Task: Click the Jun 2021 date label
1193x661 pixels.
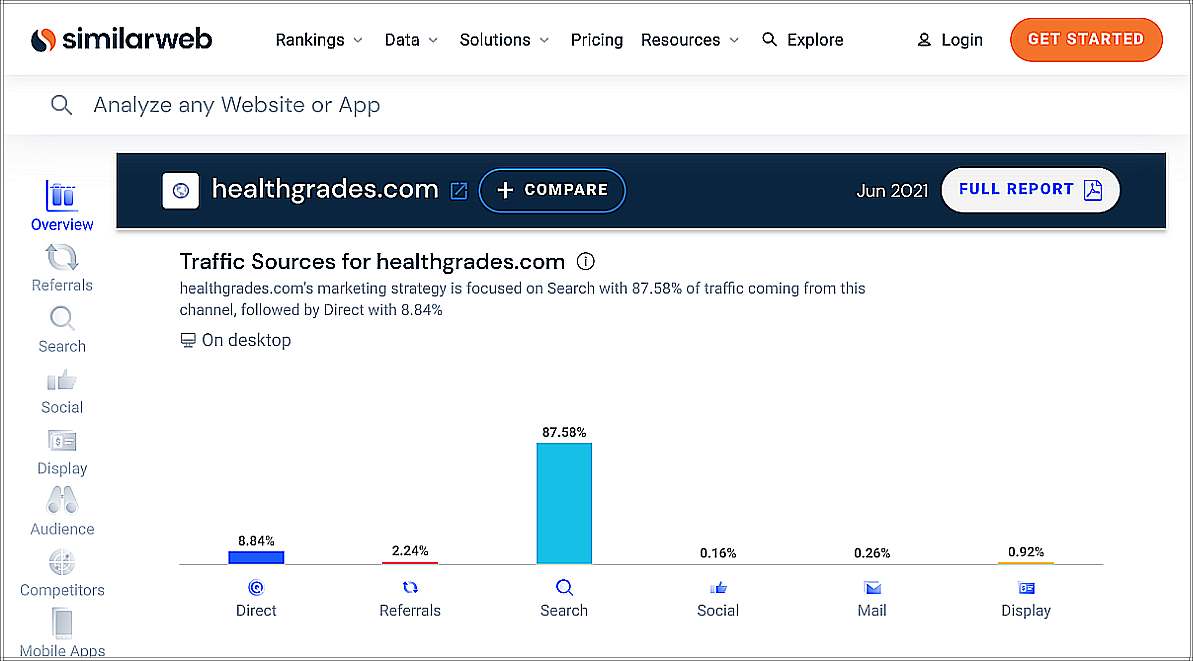Action: coord(892,191)
